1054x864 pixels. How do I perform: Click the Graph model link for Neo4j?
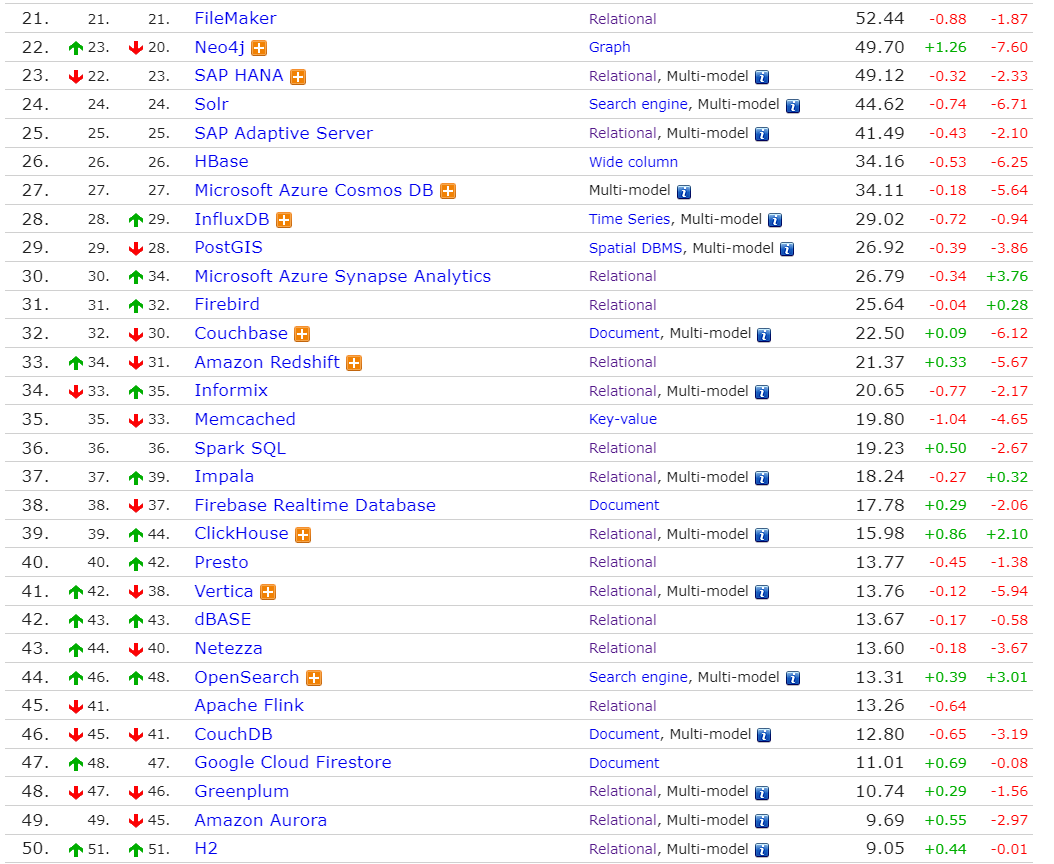click(610, 47)
